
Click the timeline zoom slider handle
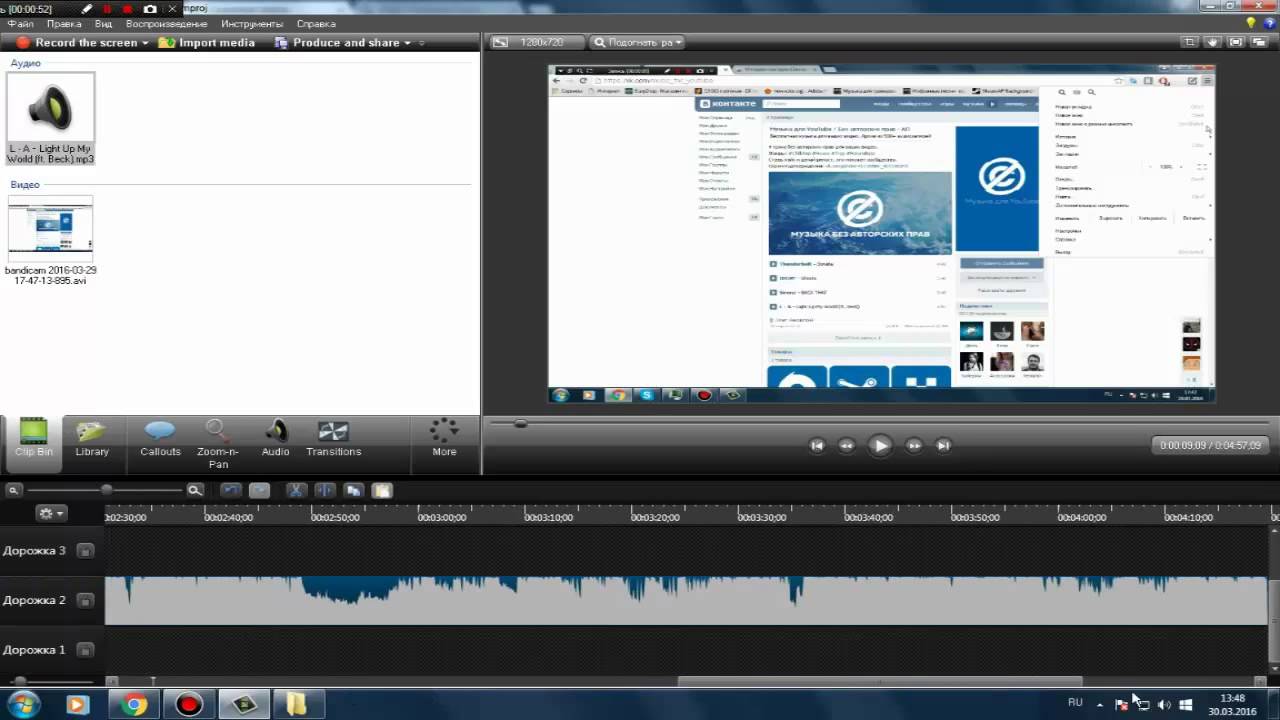(106, 490)
